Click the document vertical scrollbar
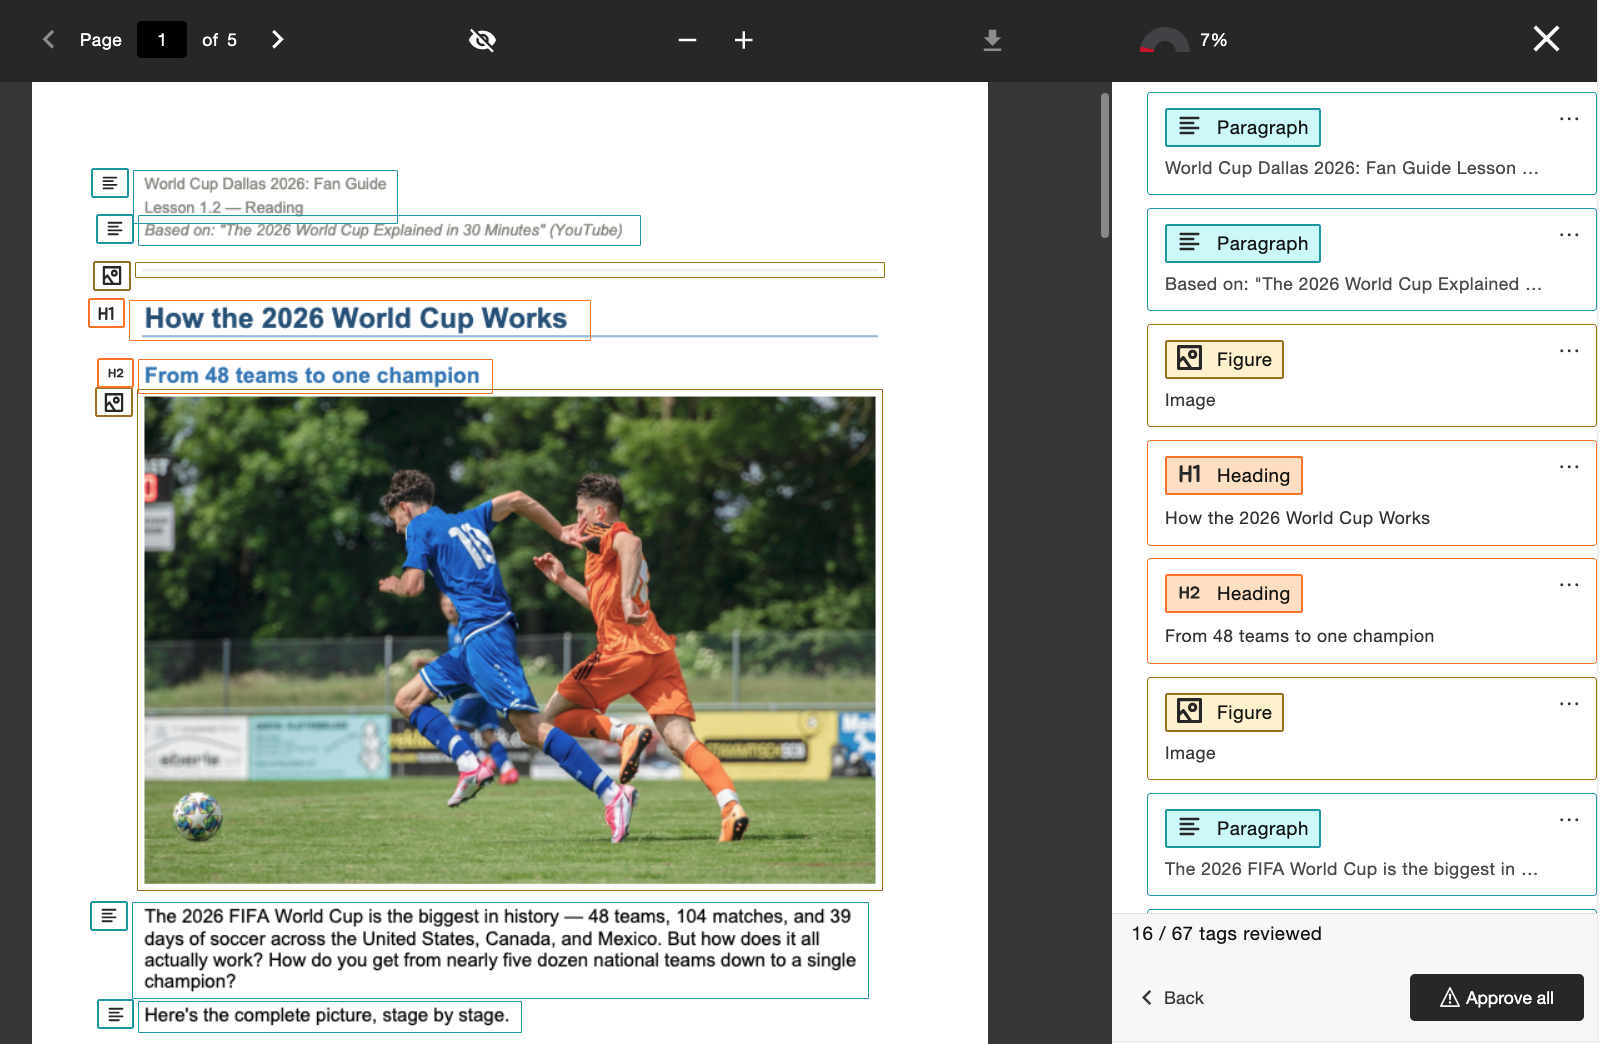Image resolution: width=1600 pixels, height=1044 pixels. 1105,165
